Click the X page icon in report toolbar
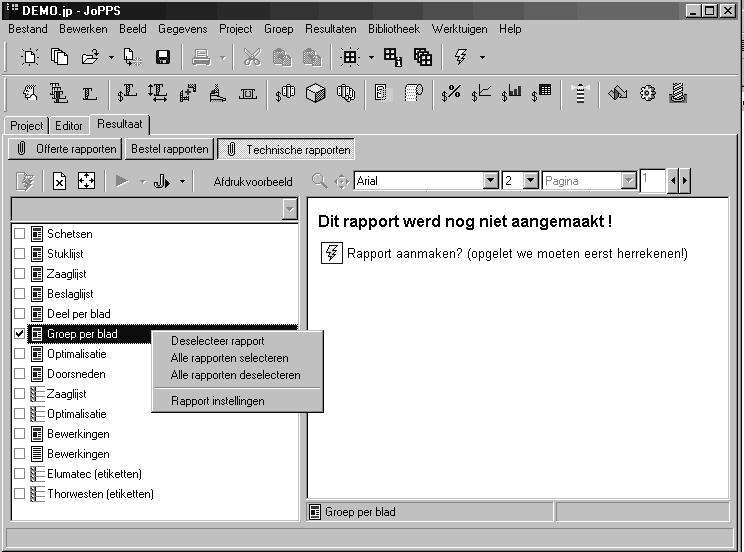Image resolution: width=744 pixels, height=552 pixels. tap(59, 181)
